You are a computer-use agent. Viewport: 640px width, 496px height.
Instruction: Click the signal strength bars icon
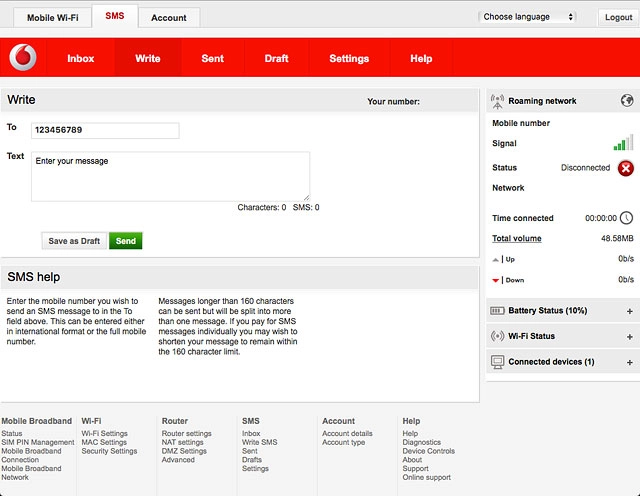[x=623, y=143]
